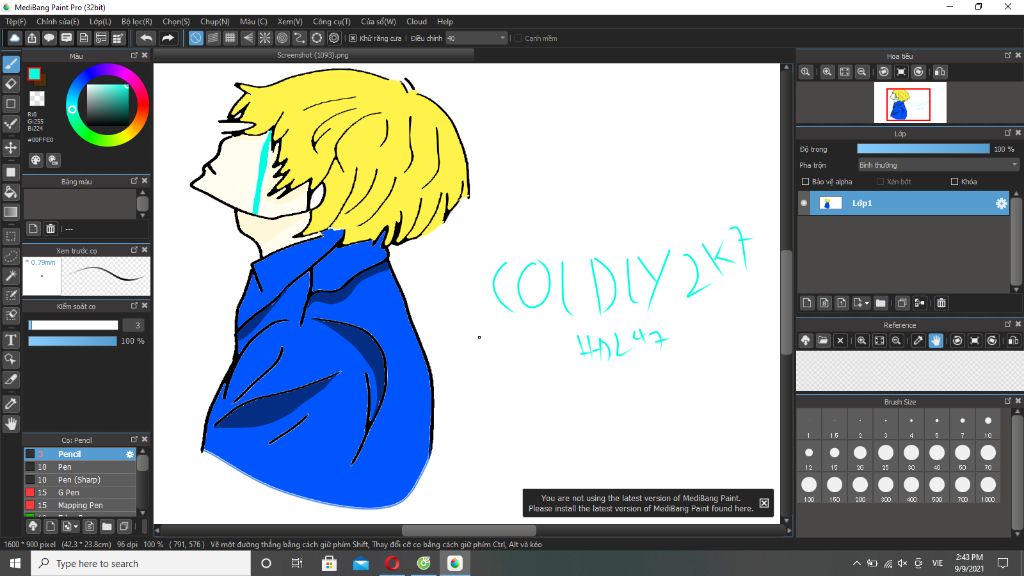1024x576 pixels.
Task: Turn snap off using the toolbar icon
Action: tap(196, 39)
